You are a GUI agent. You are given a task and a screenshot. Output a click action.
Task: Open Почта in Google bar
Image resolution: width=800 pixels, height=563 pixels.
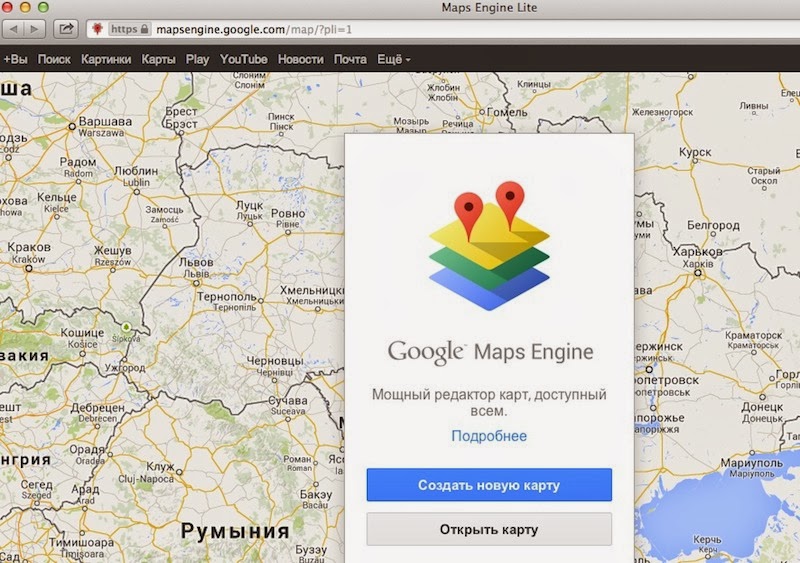pos(350,60)
